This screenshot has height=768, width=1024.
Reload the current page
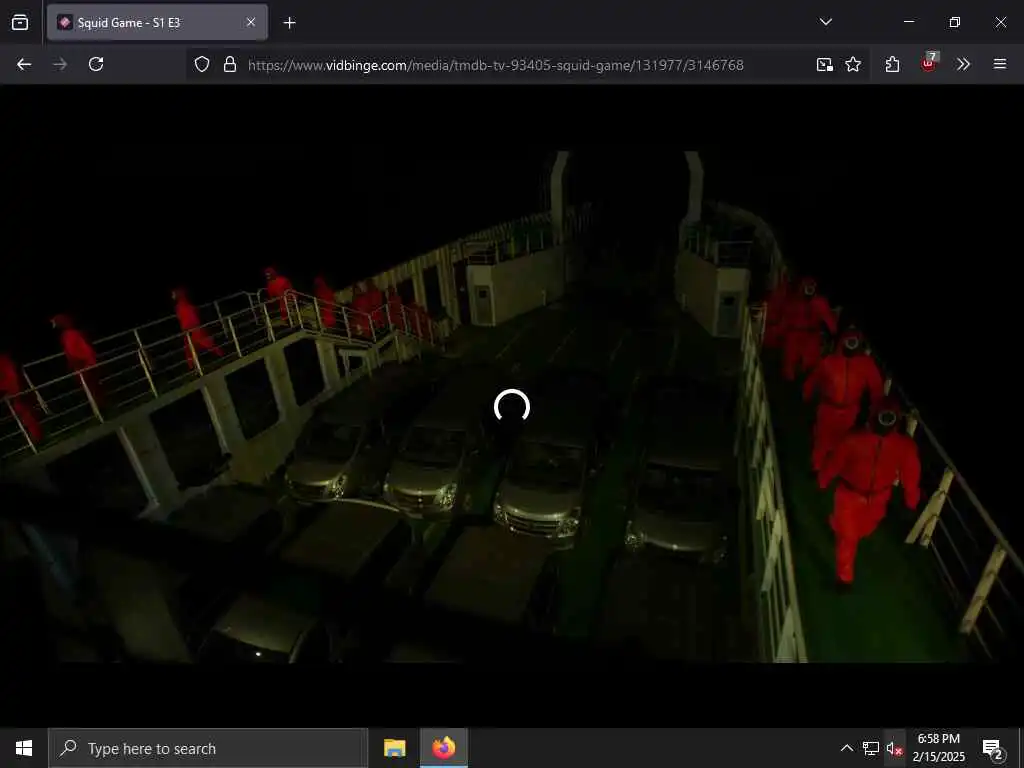point(96,64)
